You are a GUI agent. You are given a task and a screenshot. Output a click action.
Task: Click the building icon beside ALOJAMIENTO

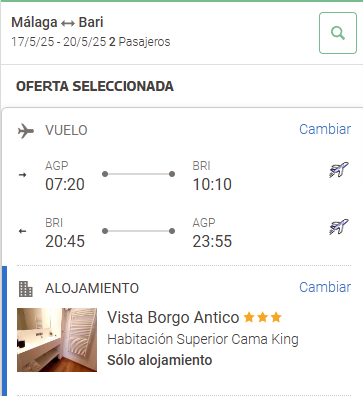pyautogui.click(x=26, y=289)
